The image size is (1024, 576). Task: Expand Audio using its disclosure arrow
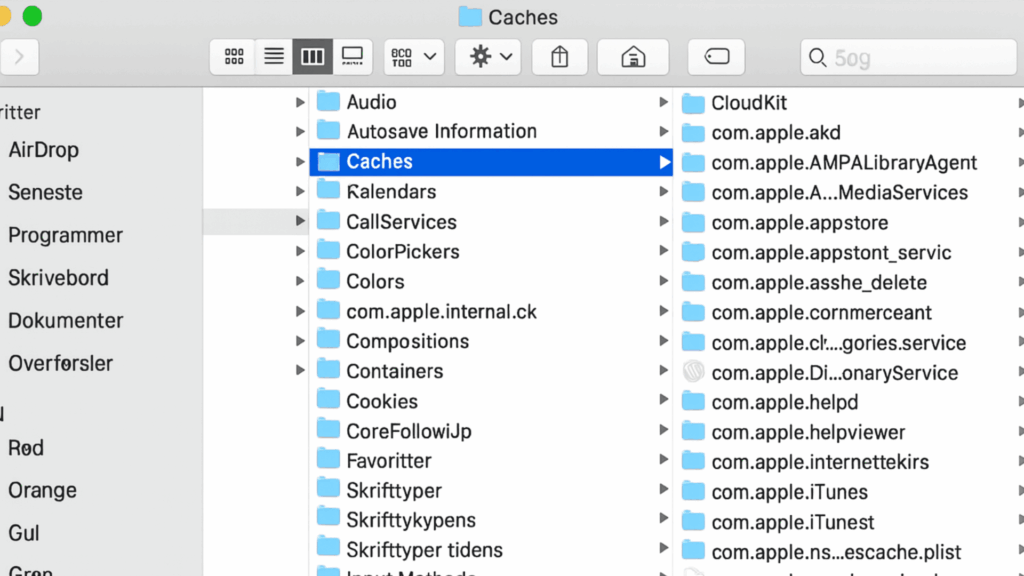pyautogui.click(x=299, y=101)
